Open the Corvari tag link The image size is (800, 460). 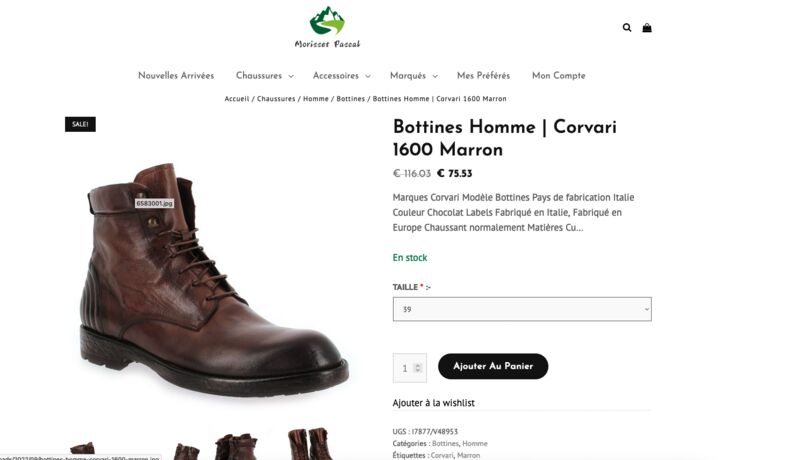coord(441,455)
